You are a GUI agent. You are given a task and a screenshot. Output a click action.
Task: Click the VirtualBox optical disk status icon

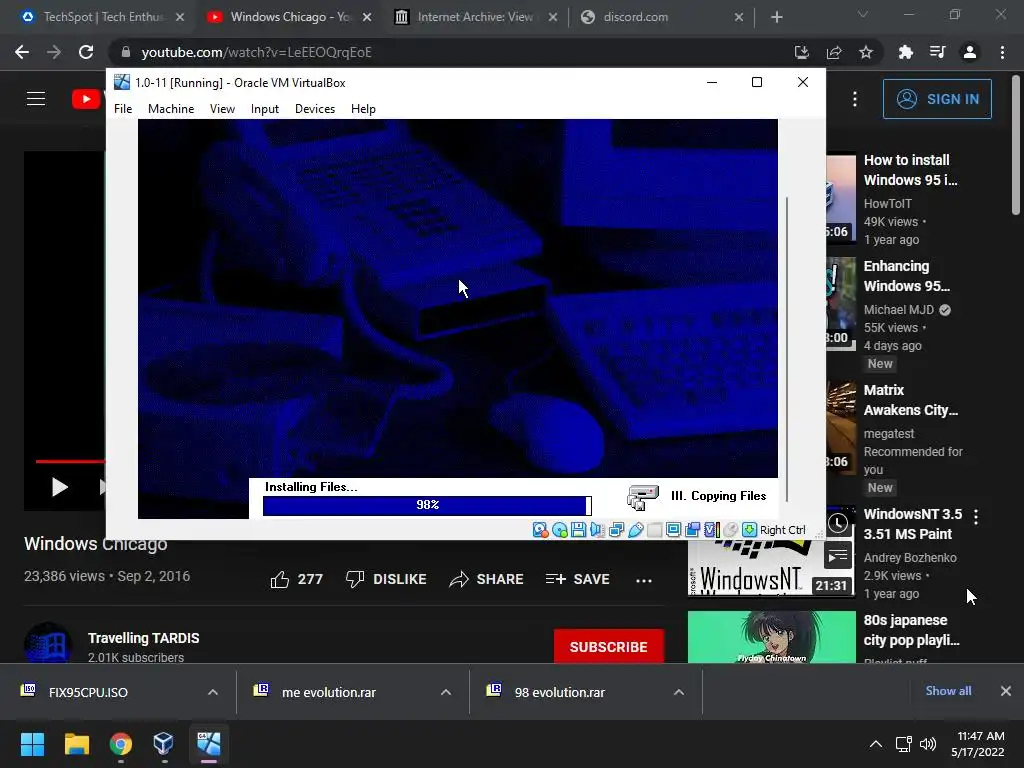(560, 530)
